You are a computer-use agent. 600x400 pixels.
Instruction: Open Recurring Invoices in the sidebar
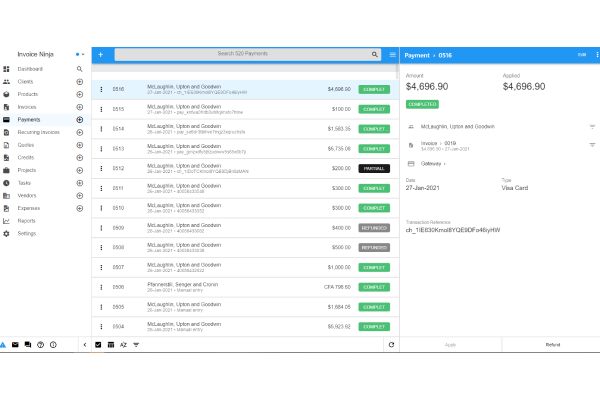pos(38,132)
